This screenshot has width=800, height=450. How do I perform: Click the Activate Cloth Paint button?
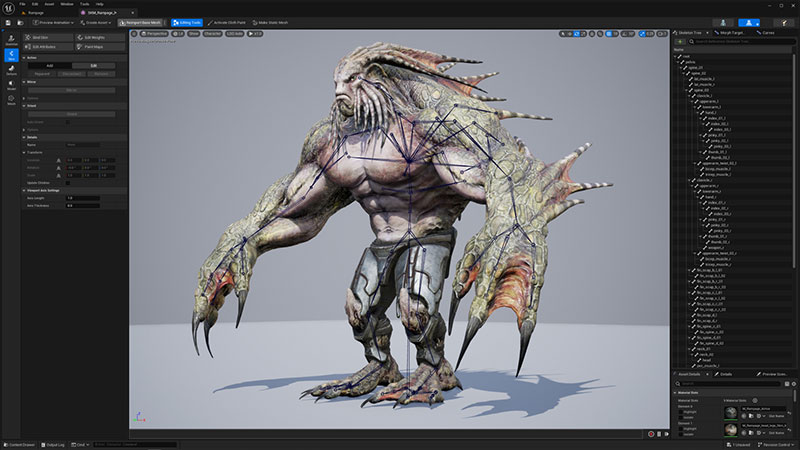pos(227,22)
